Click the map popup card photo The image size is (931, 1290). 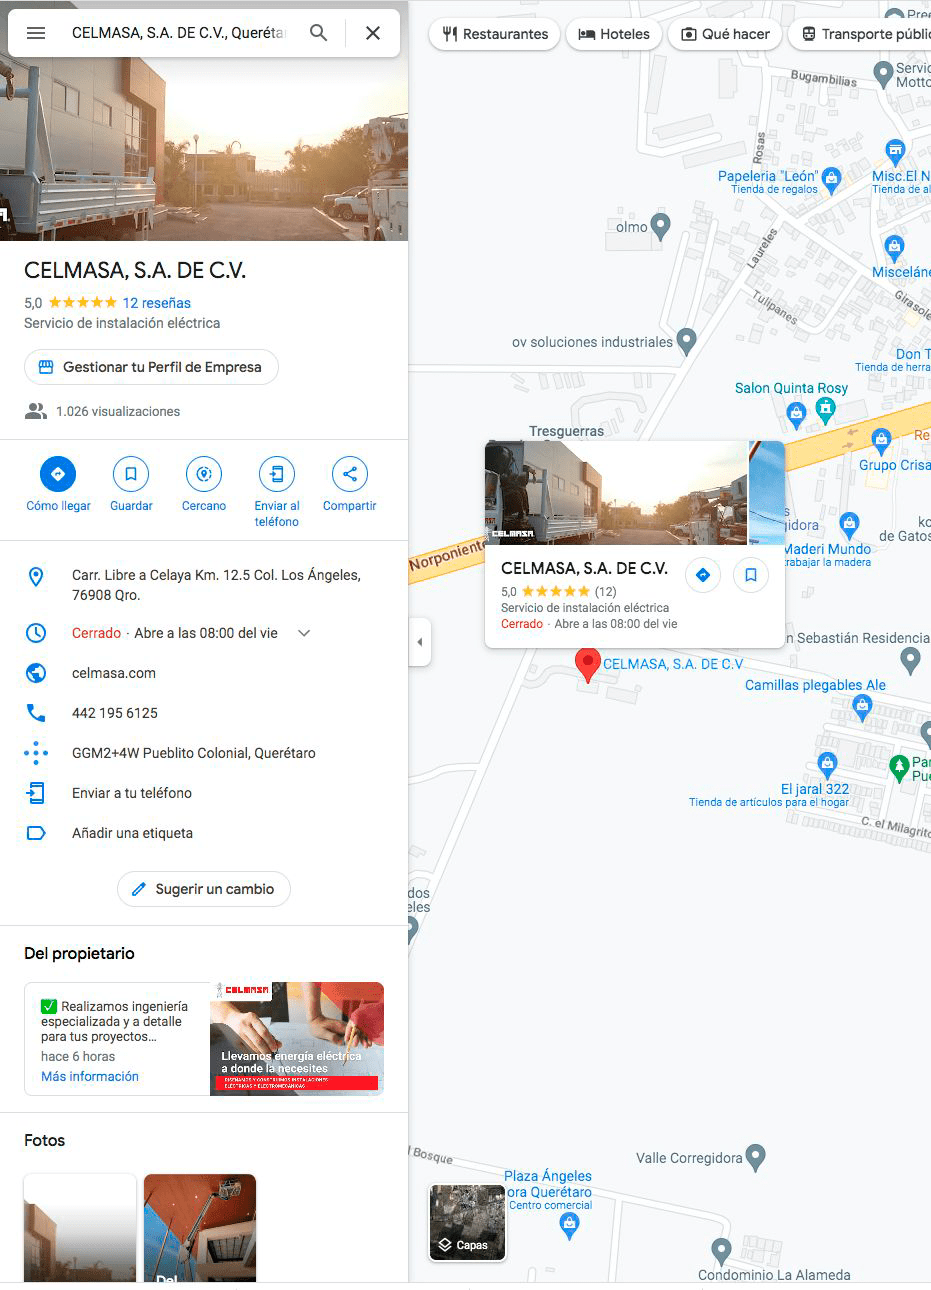[x=616, y=493]
